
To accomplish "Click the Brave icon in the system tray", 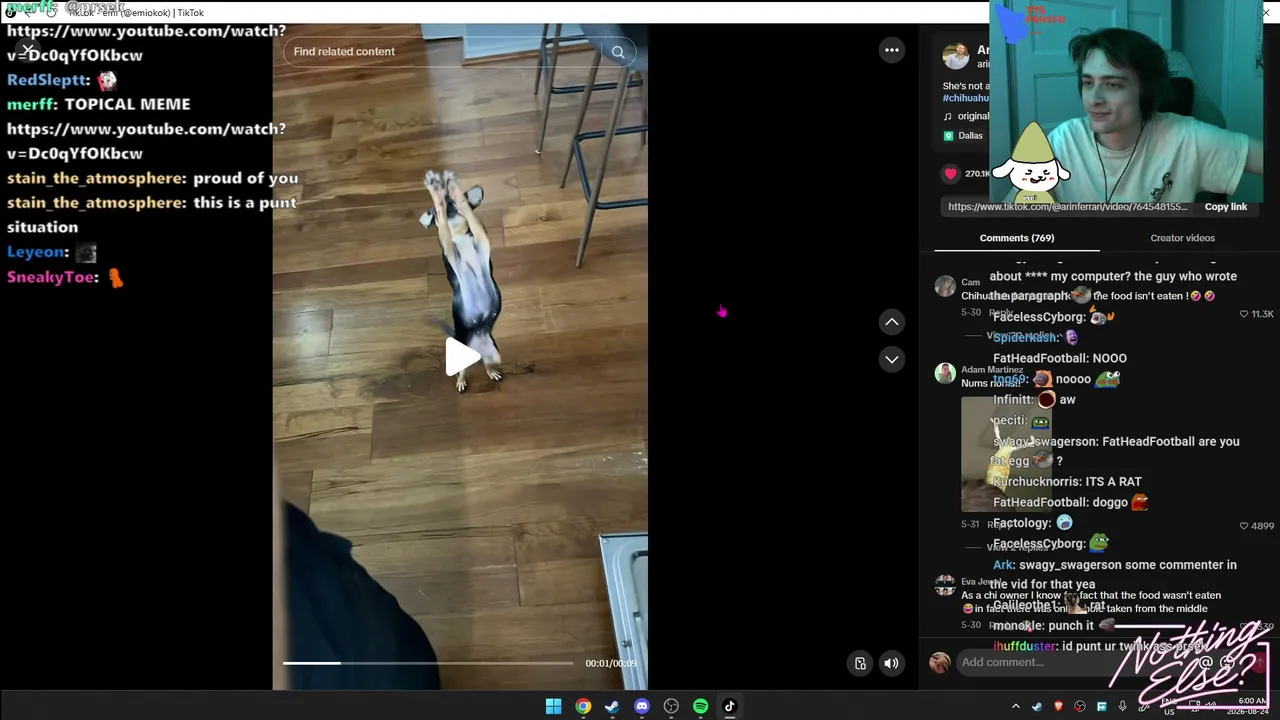I will [1058, 706].
